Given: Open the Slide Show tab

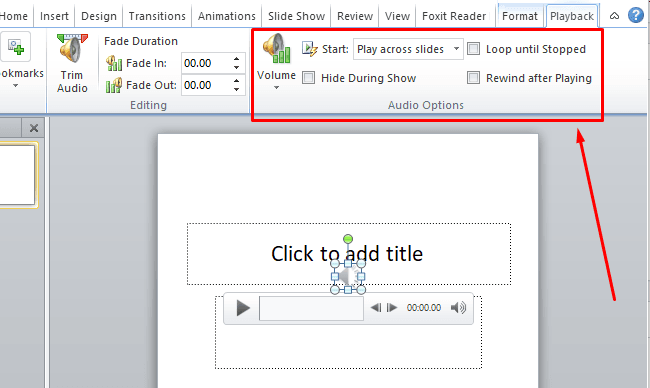Looking at the screenshot, I should tap(296, 16).
